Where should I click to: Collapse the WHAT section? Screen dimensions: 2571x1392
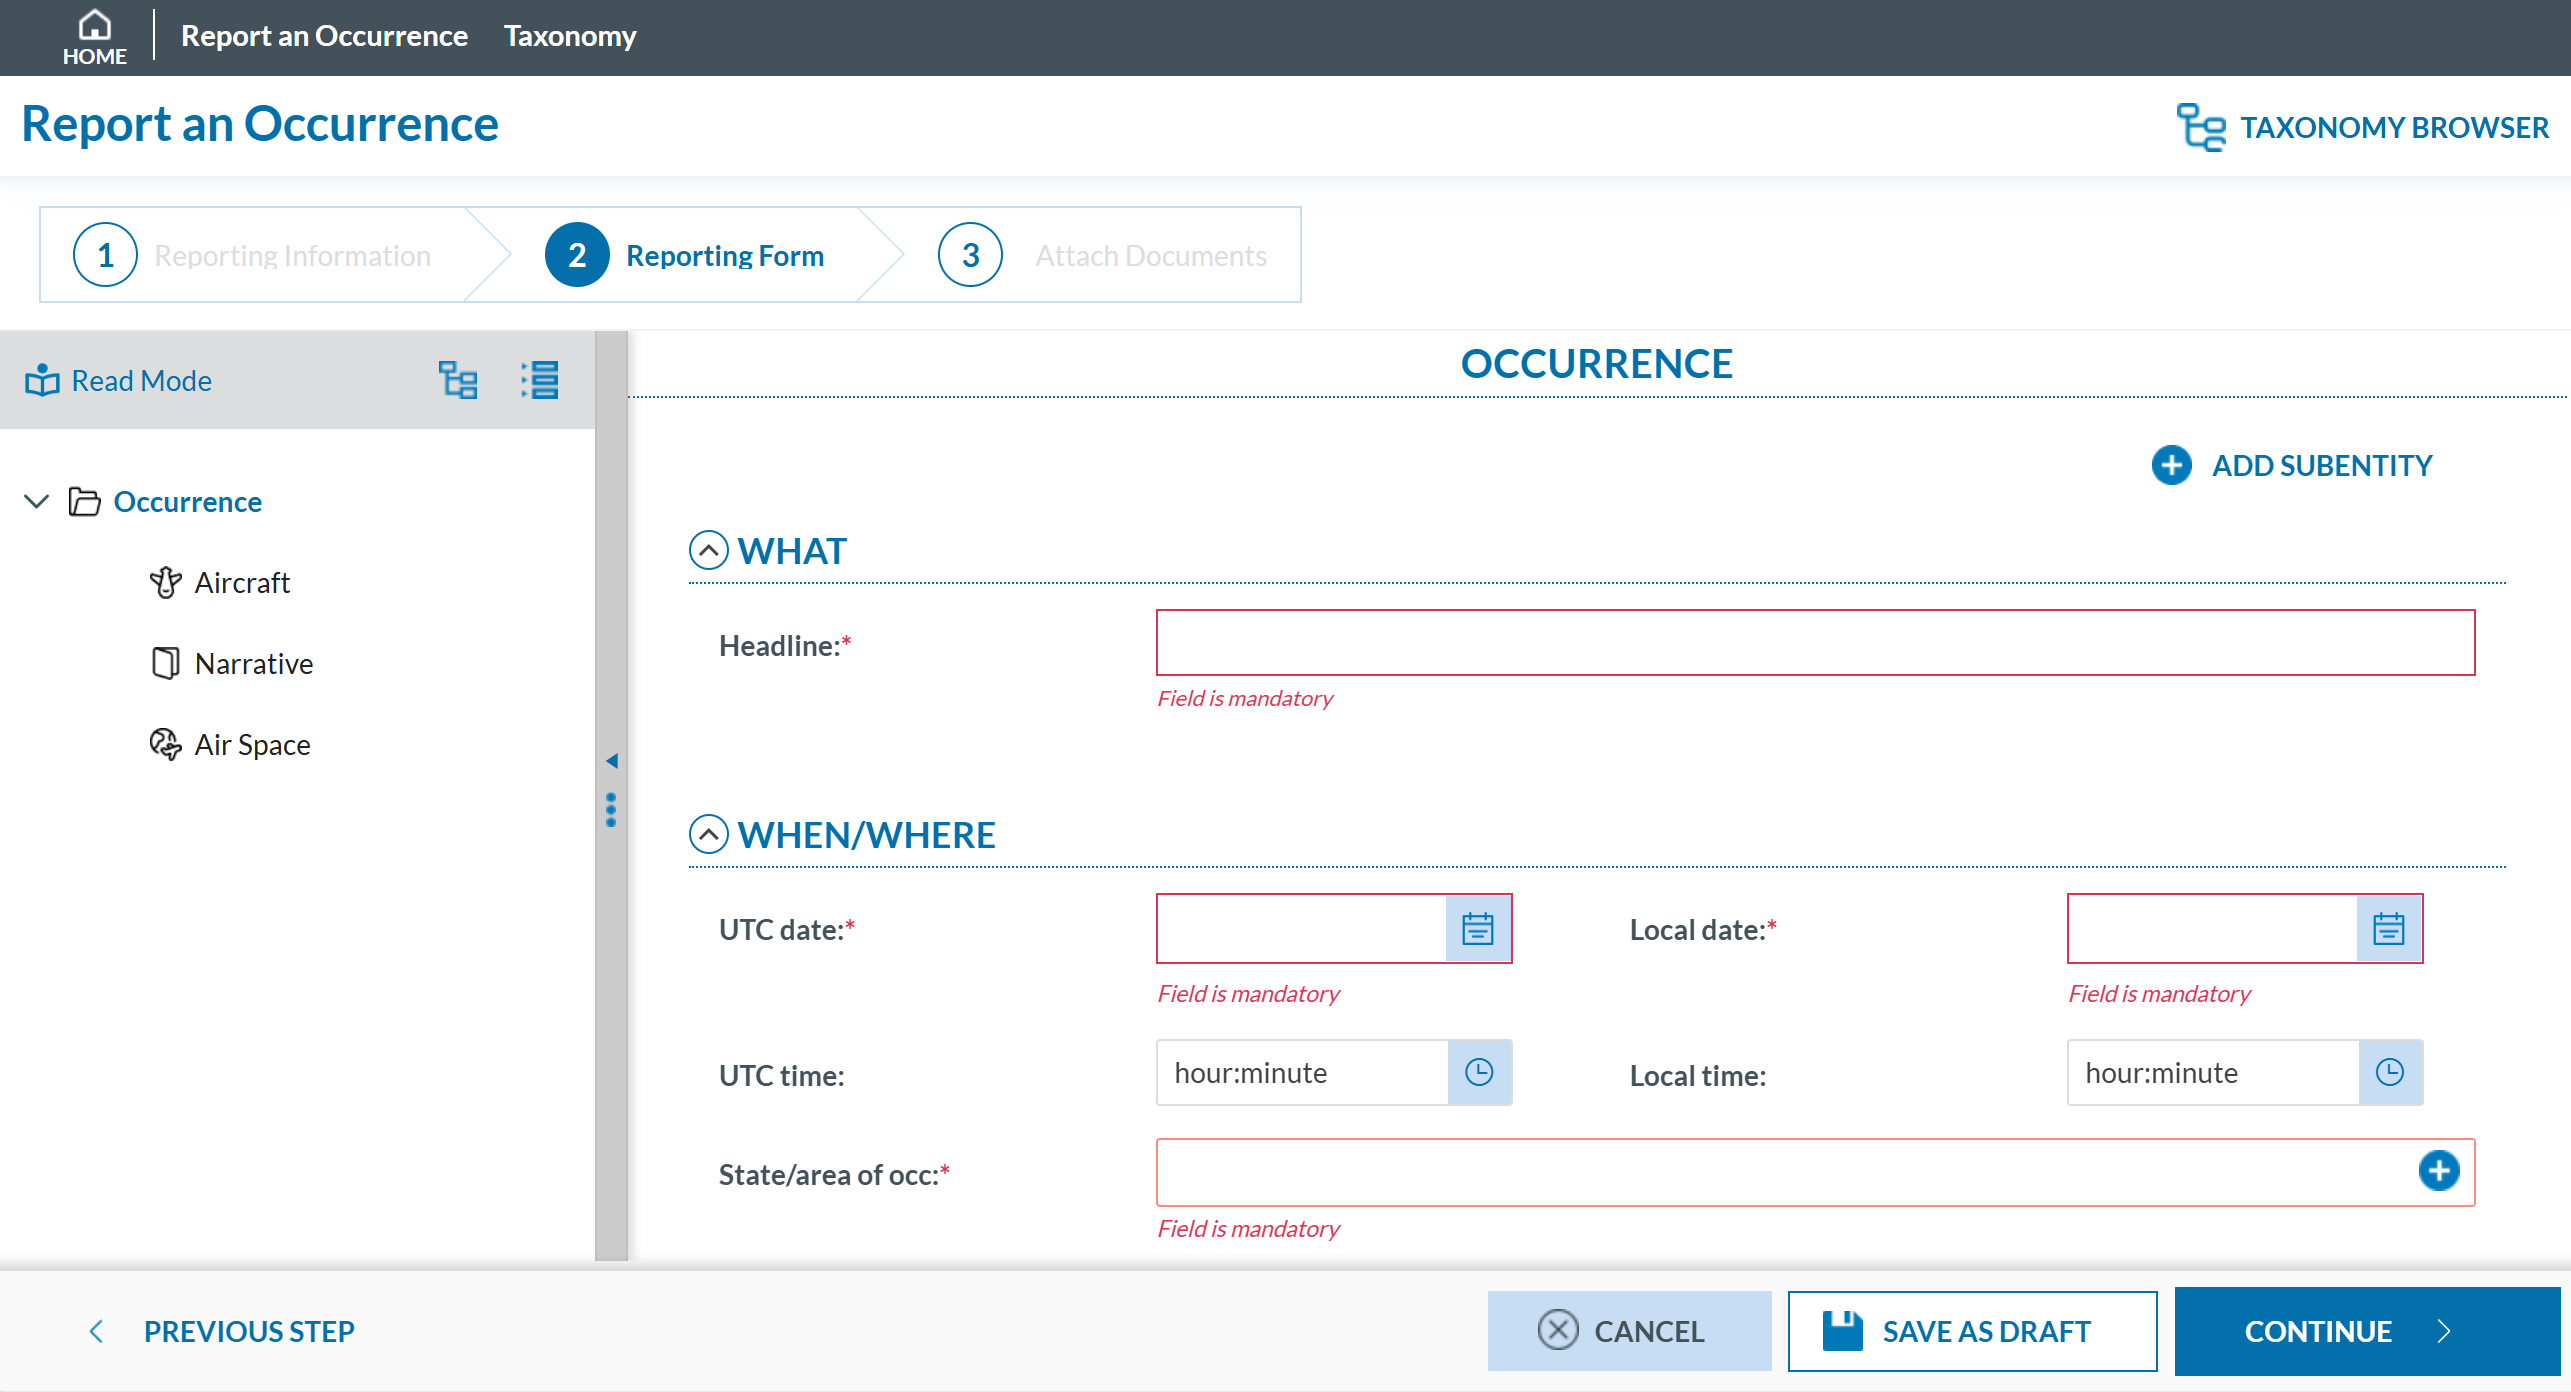click(x=708, y=550)
